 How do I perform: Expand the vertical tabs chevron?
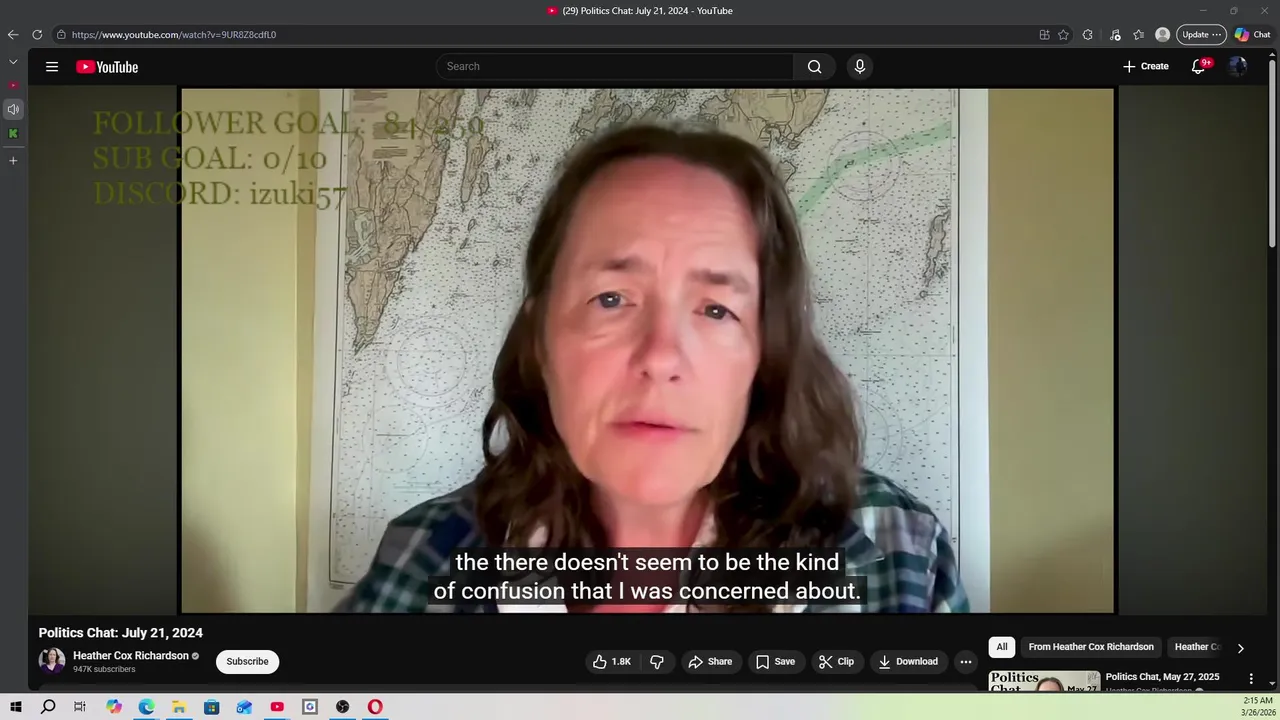[x=13, y=62]
